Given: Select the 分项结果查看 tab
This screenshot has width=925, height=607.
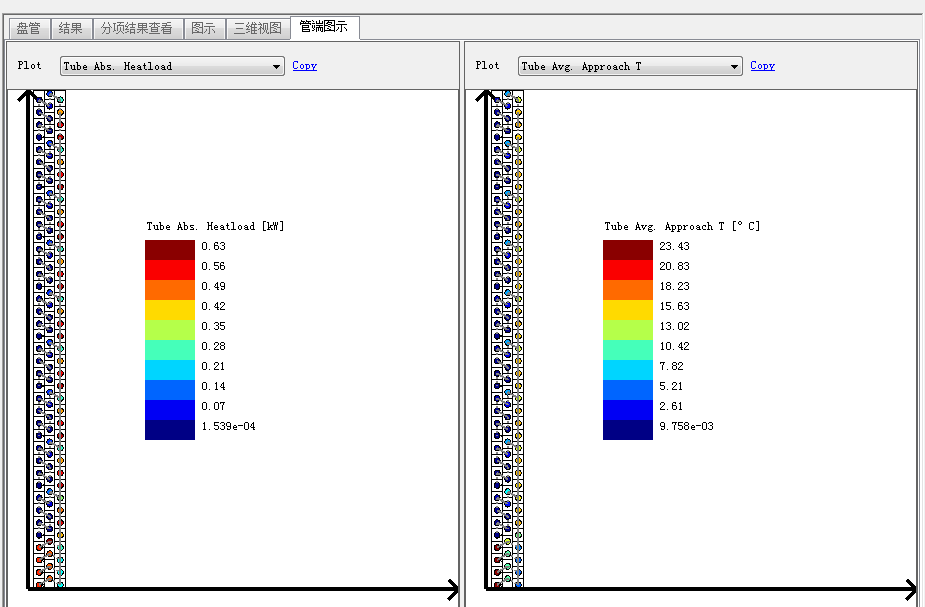Looking at the screenshot, I should coord(137,28).
